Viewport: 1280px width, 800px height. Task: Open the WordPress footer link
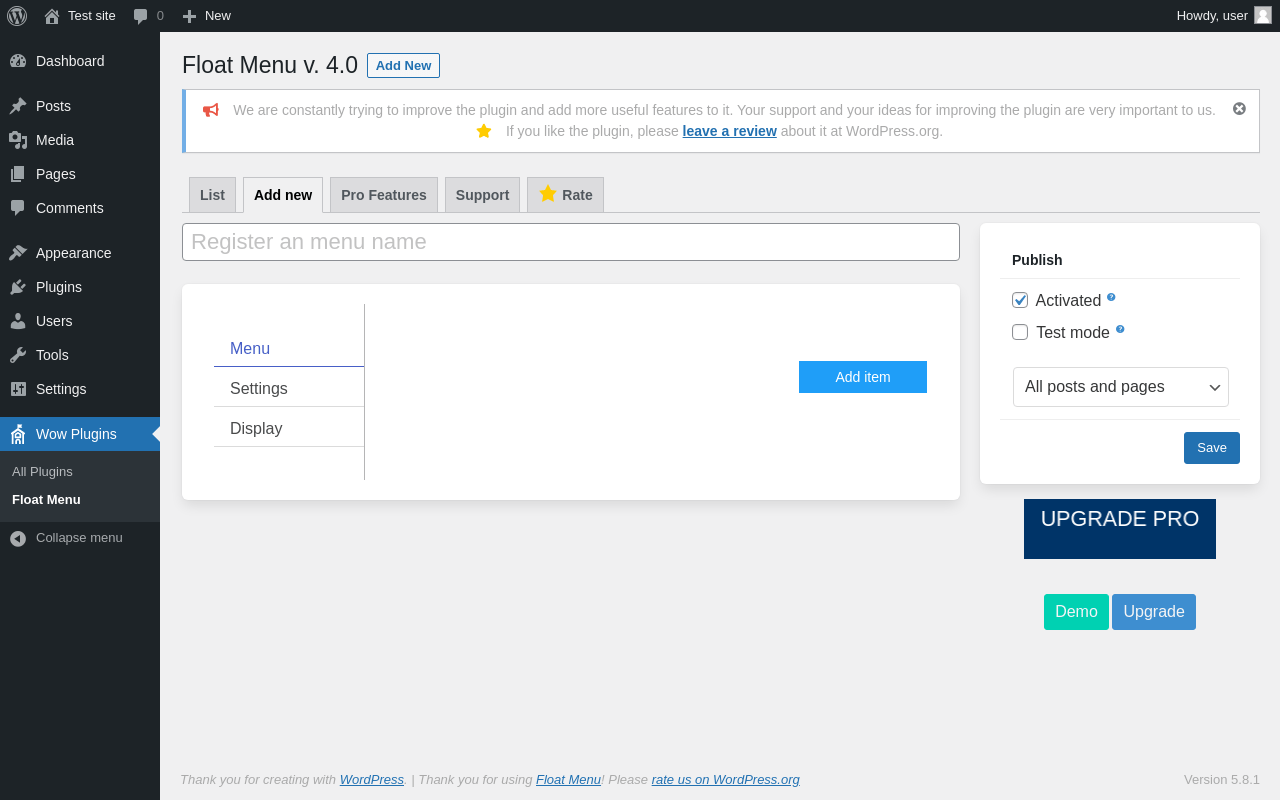(372, 779)
